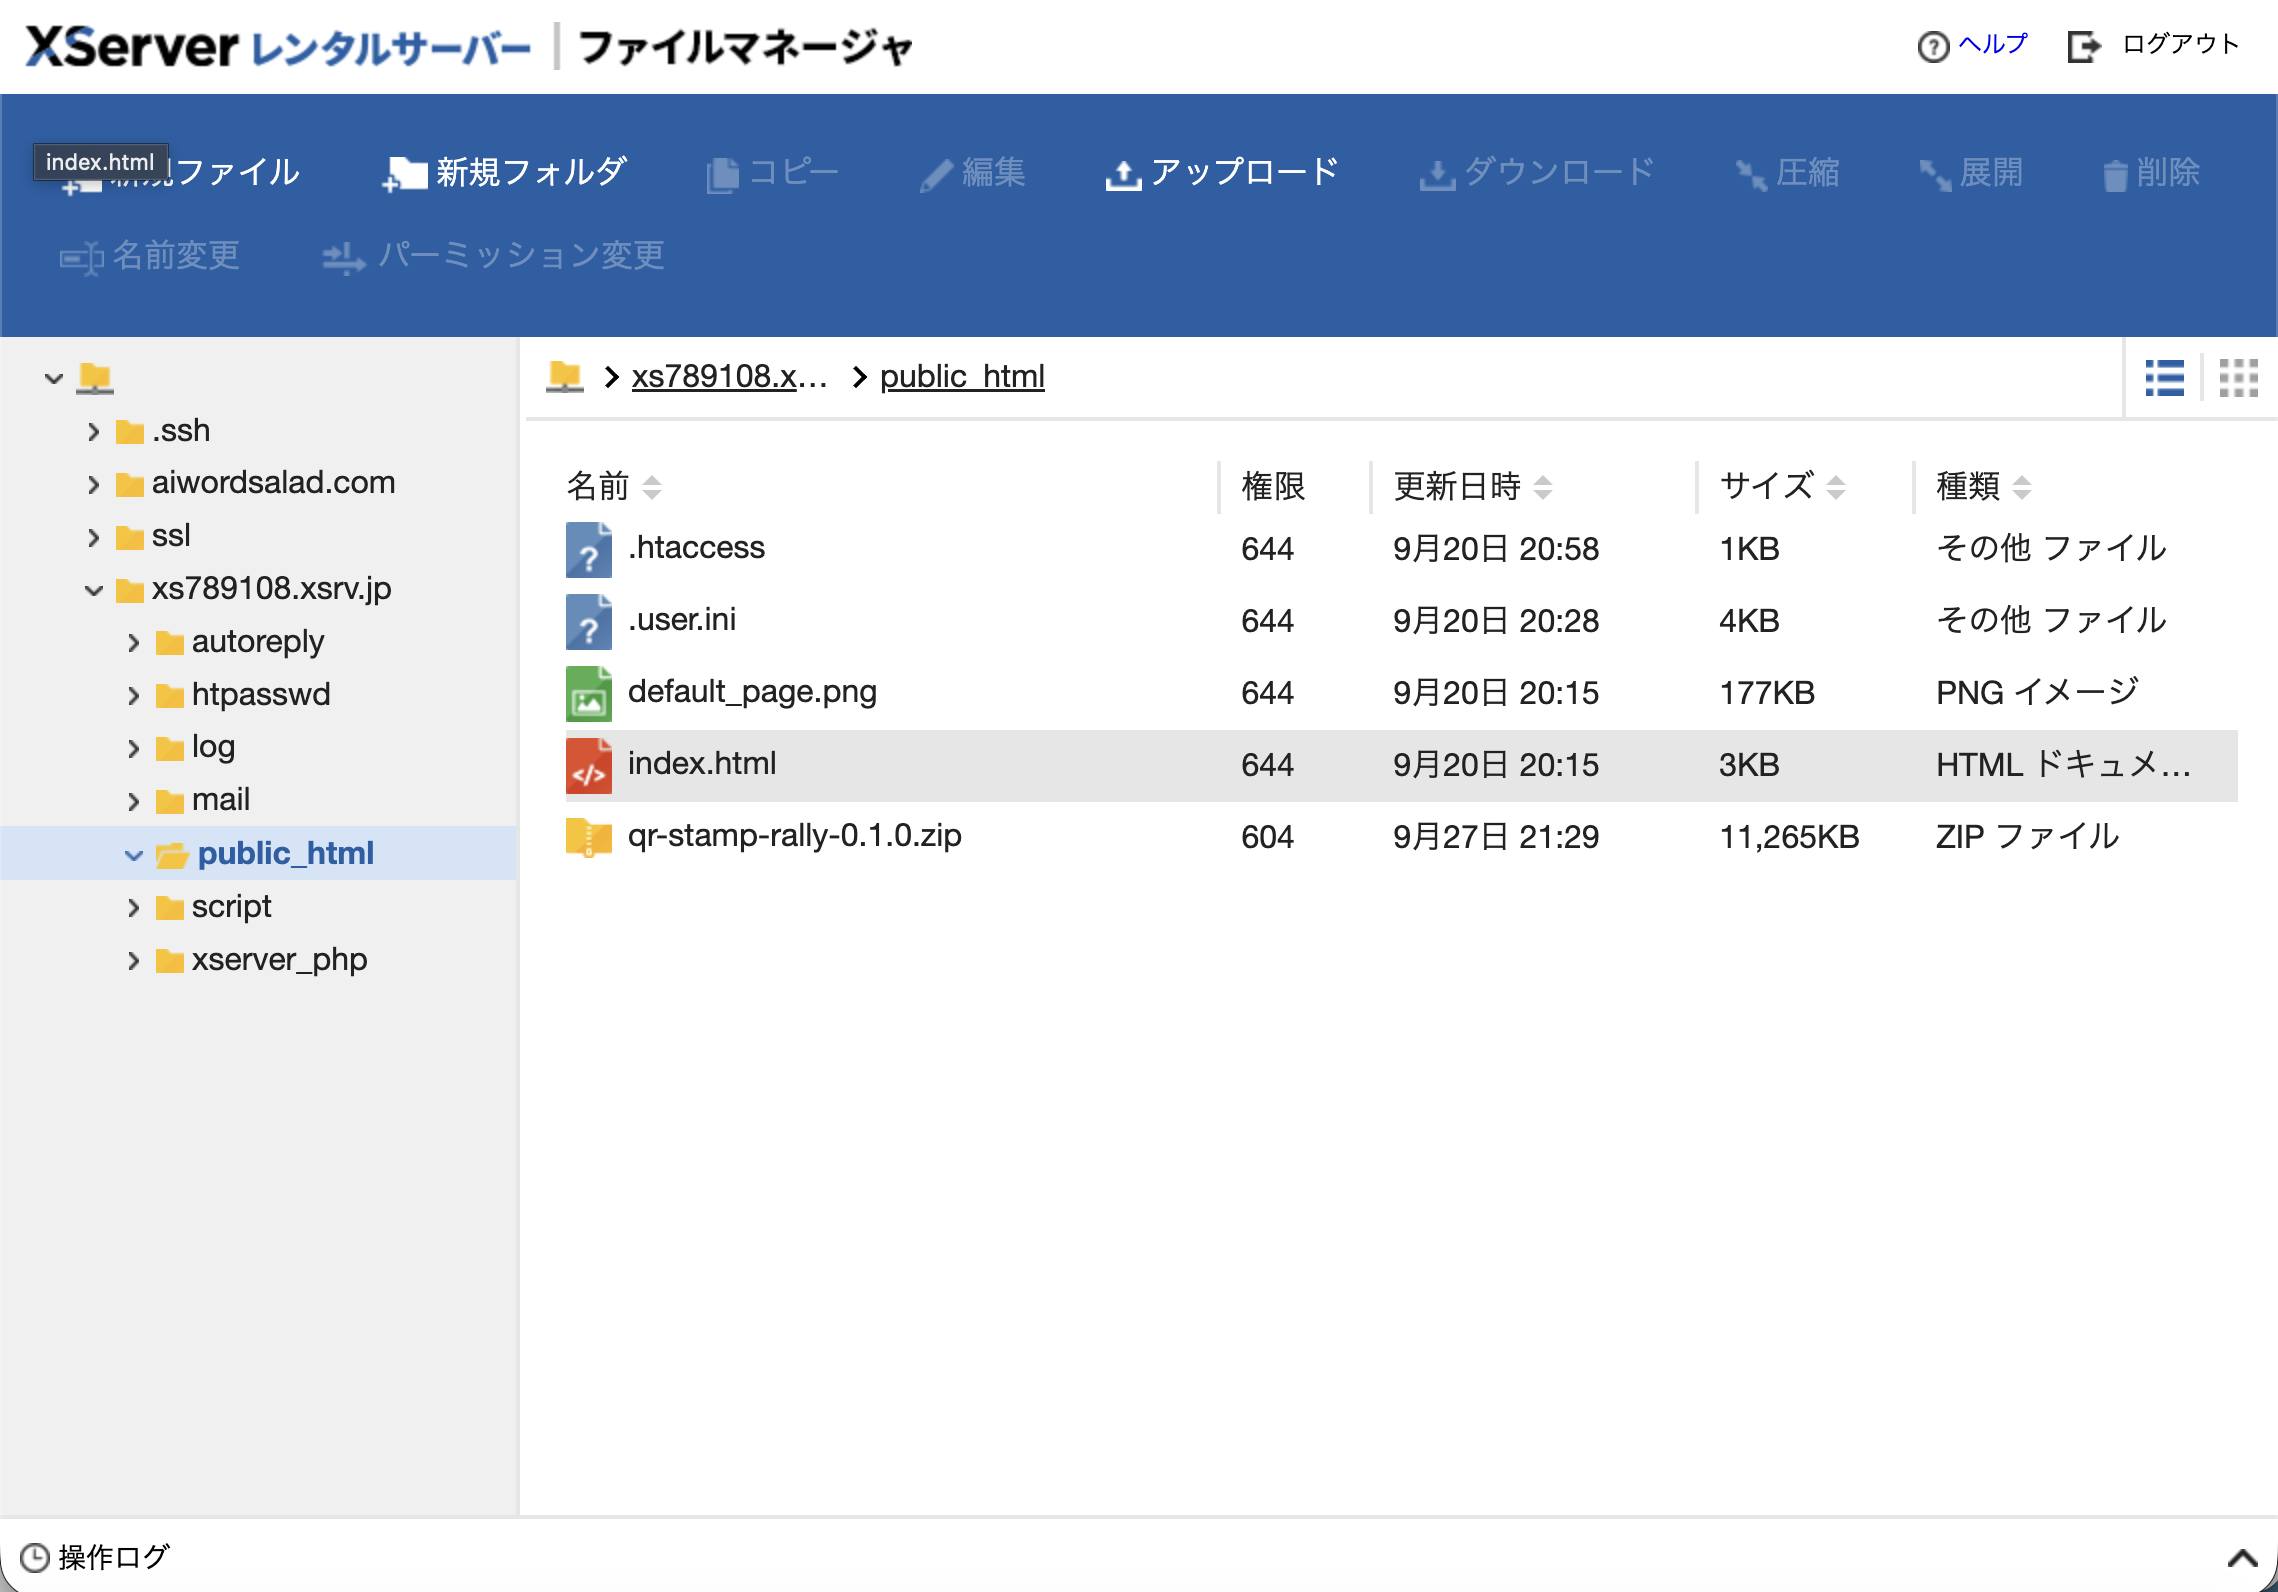Click the copy (コピー) toolbar icon
The image size is (2278, 1592).
tap(722, 175)
